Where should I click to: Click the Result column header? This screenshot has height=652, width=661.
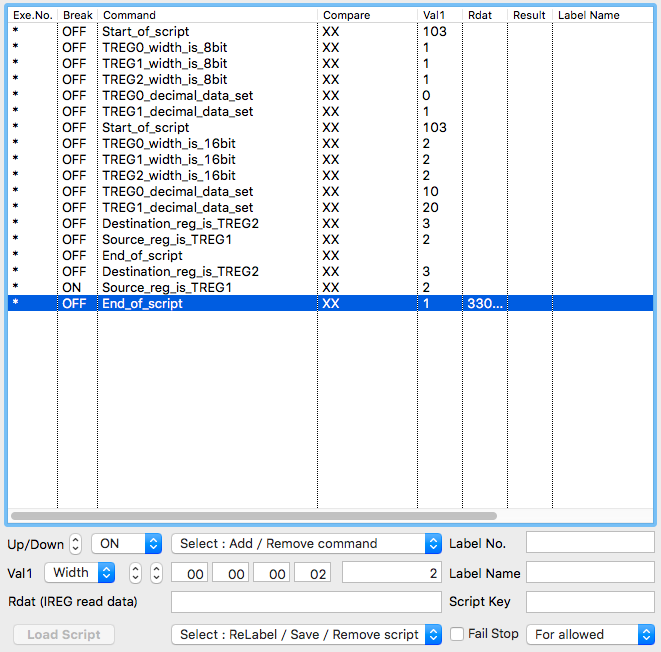(x=530, y=15)
